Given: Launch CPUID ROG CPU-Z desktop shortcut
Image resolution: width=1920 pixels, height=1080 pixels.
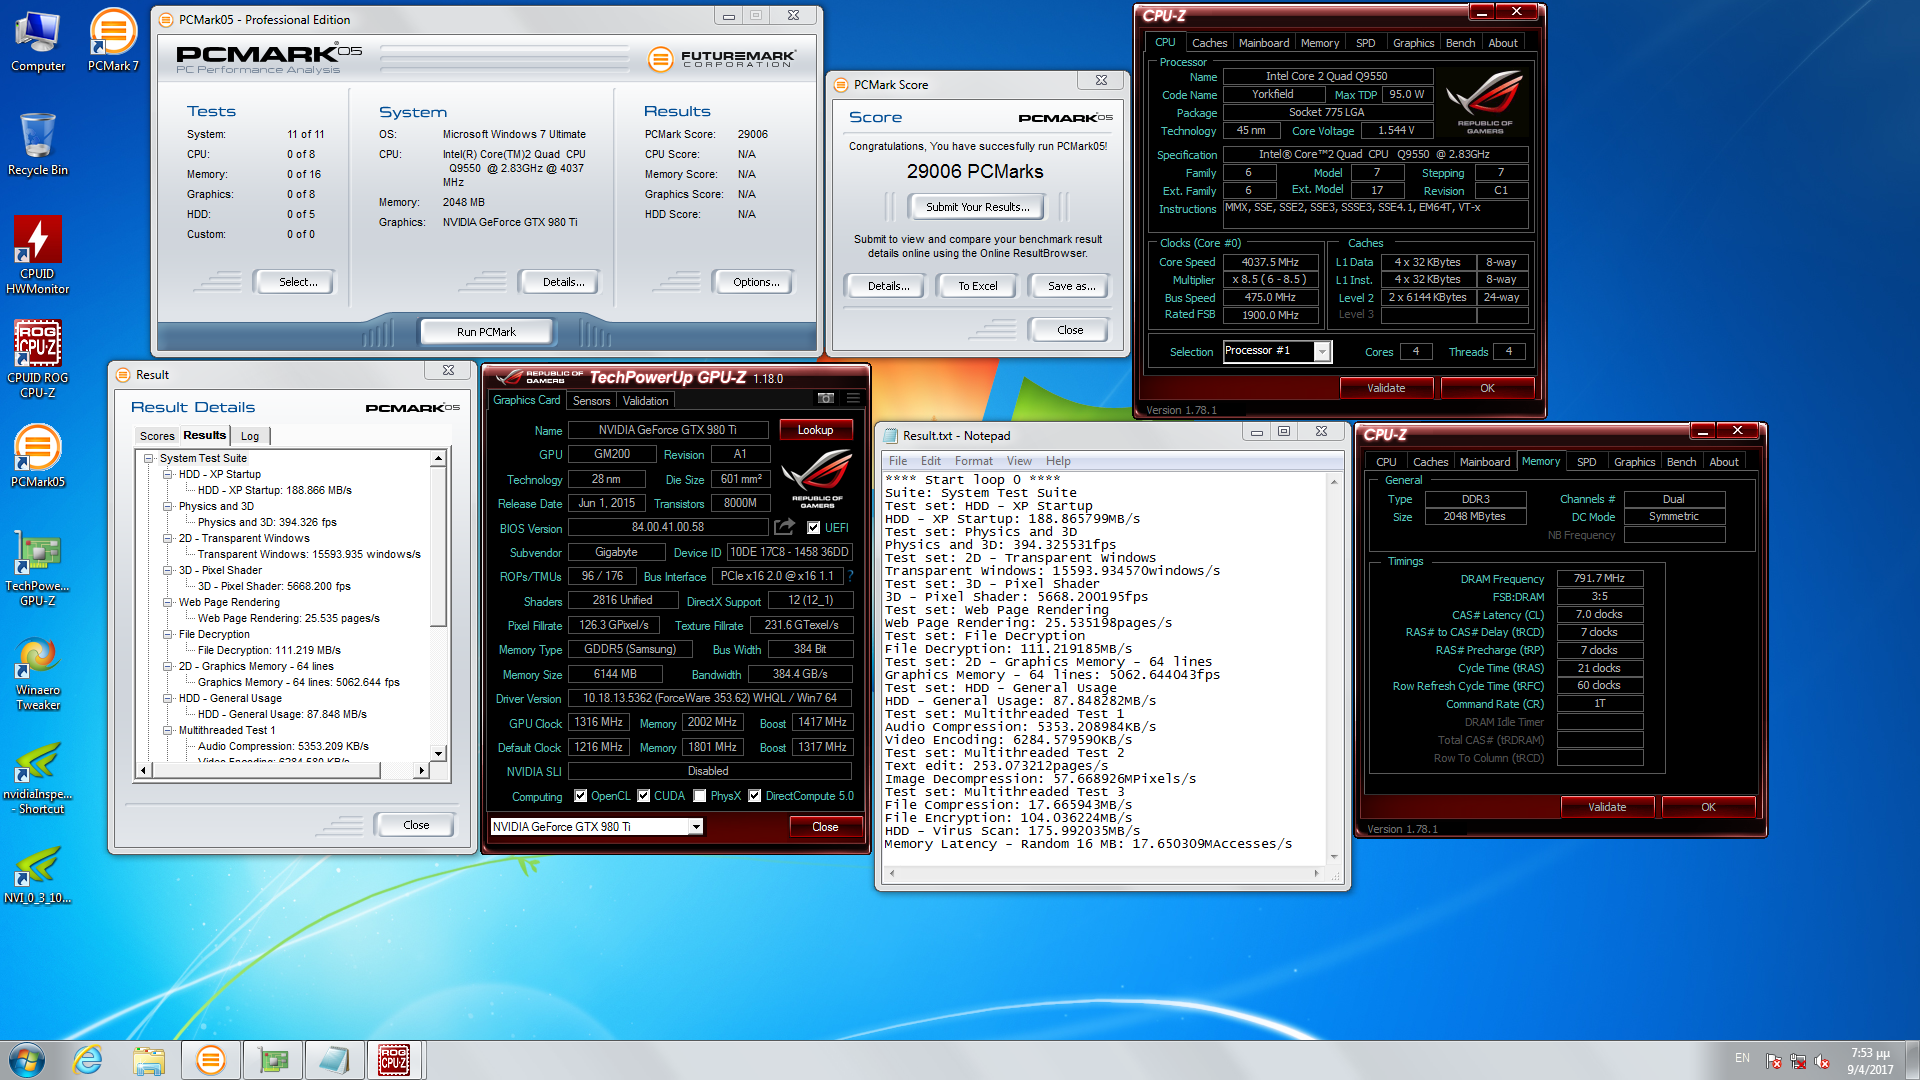Looking at the screenshot, I should (x=38, y=359).
